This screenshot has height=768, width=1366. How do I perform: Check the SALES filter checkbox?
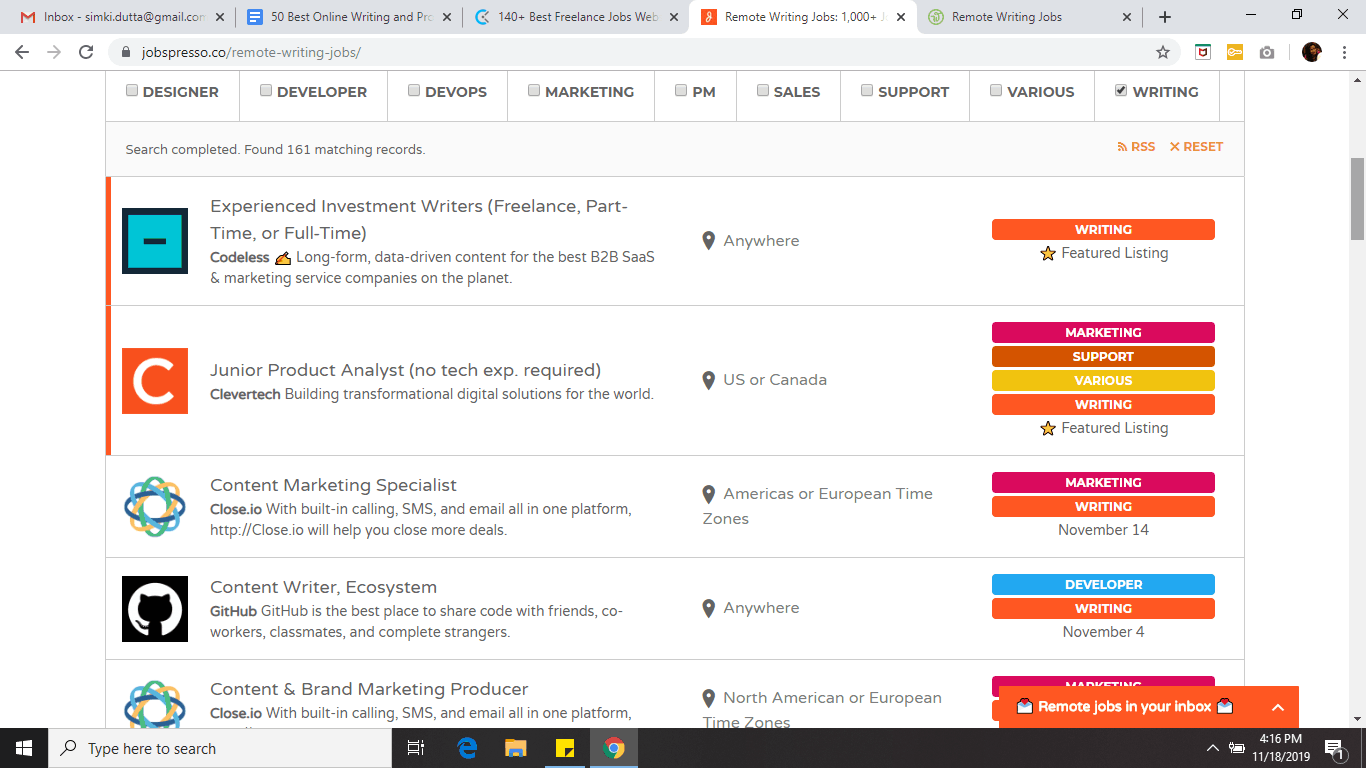(x=763, y=90)
